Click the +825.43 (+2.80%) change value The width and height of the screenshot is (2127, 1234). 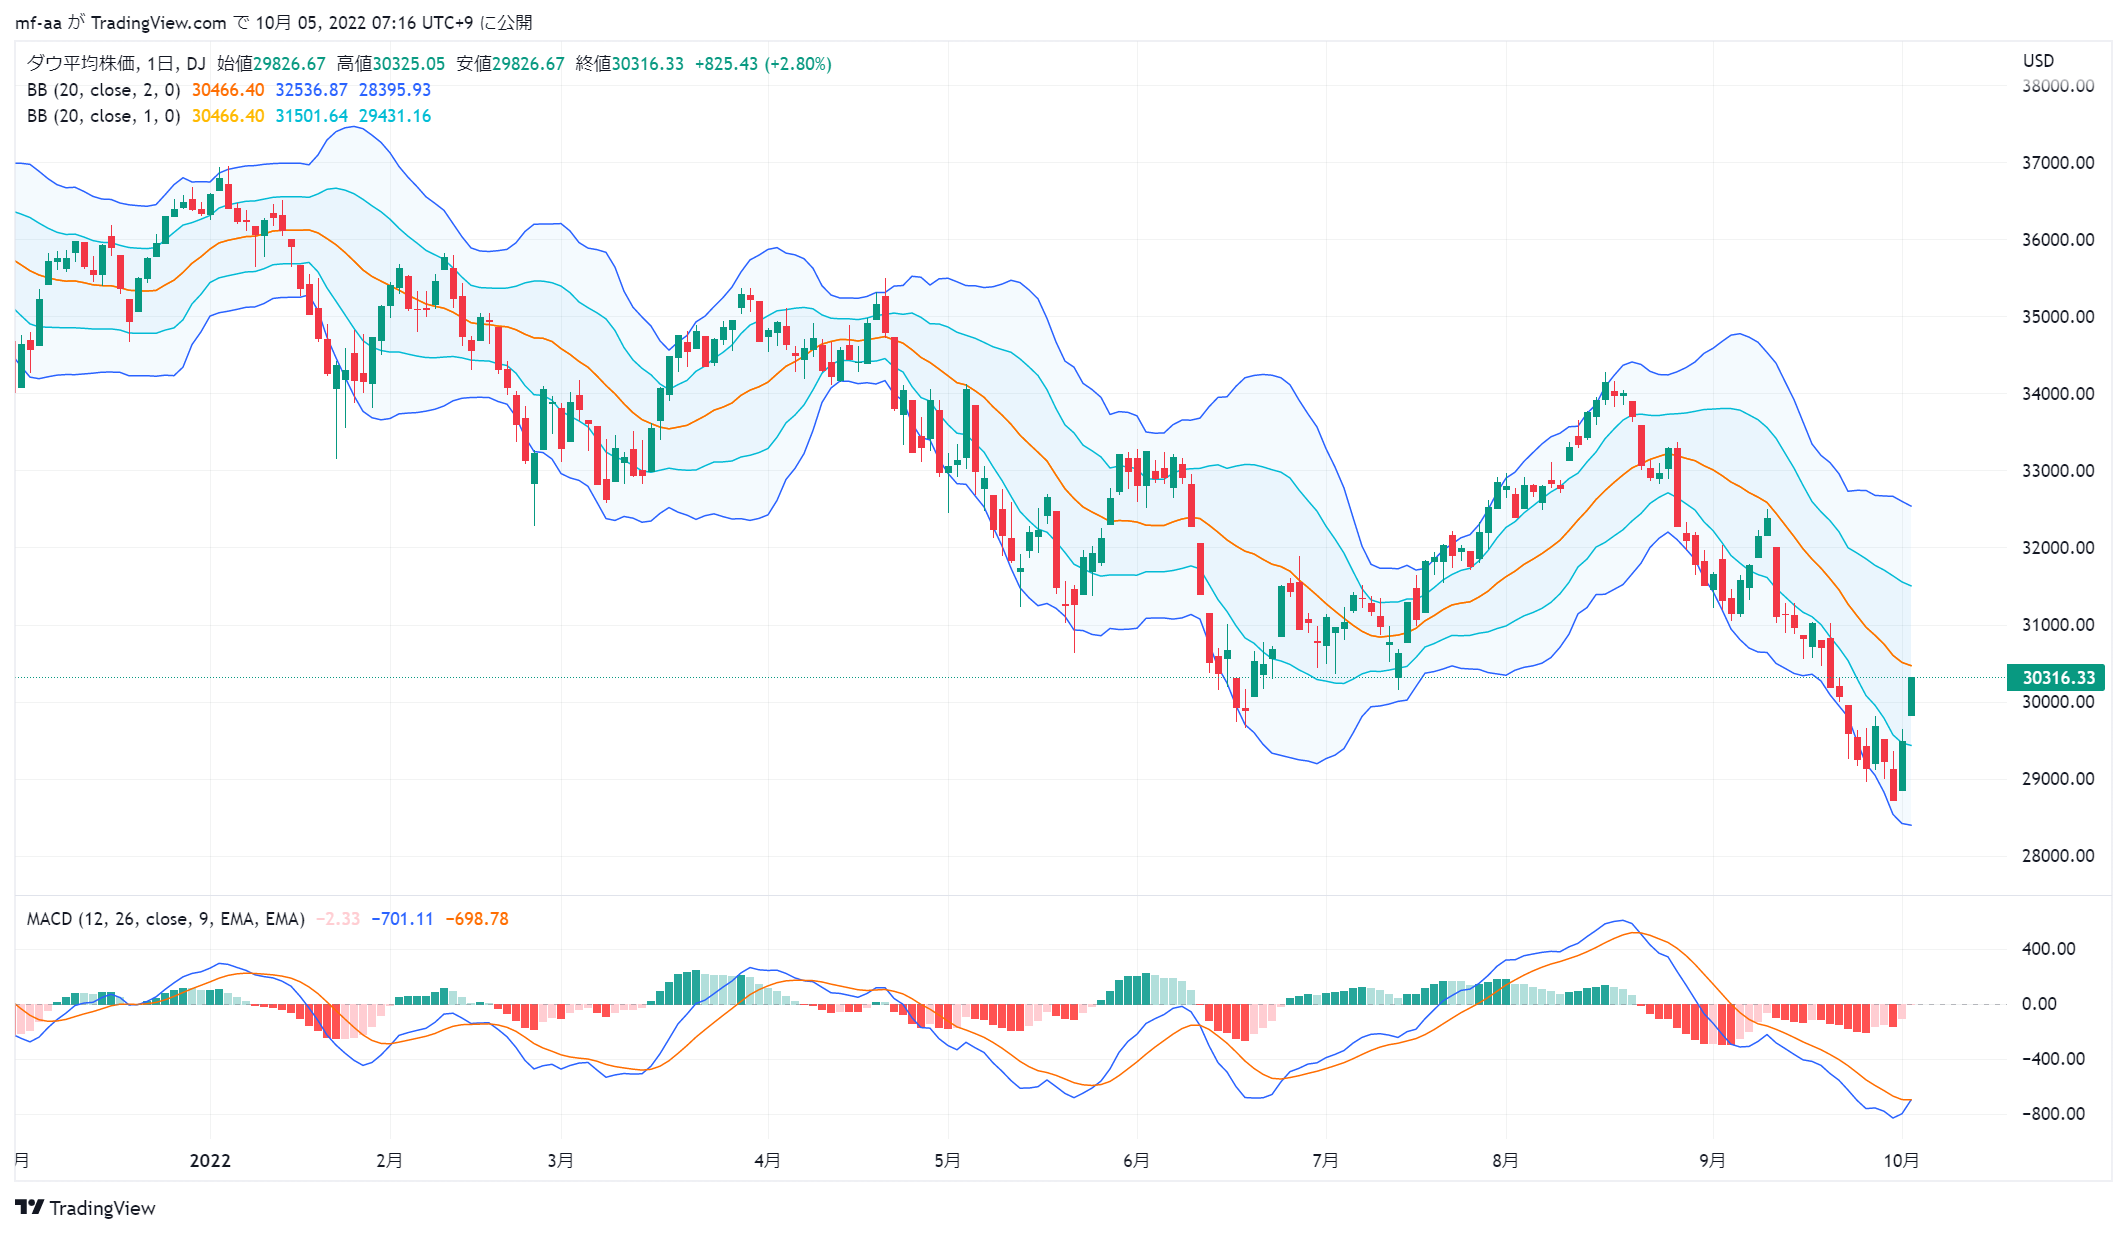[763, 64]
